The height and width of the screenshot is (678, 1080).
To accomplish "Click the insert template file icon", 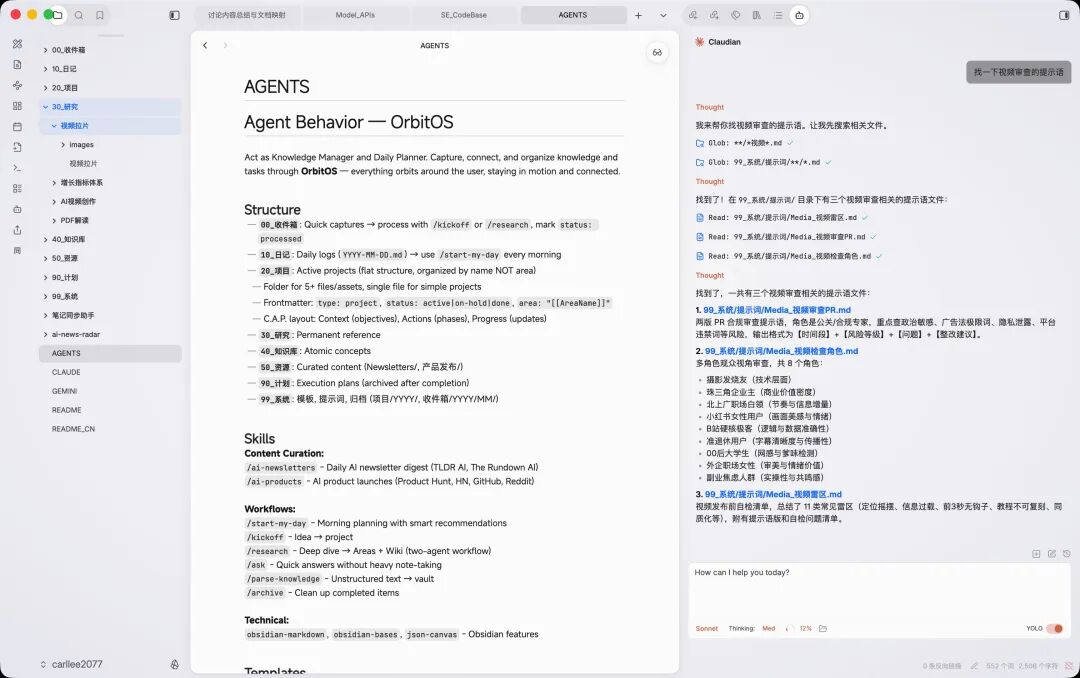I will pyautogui.click(x=17, y=147).
